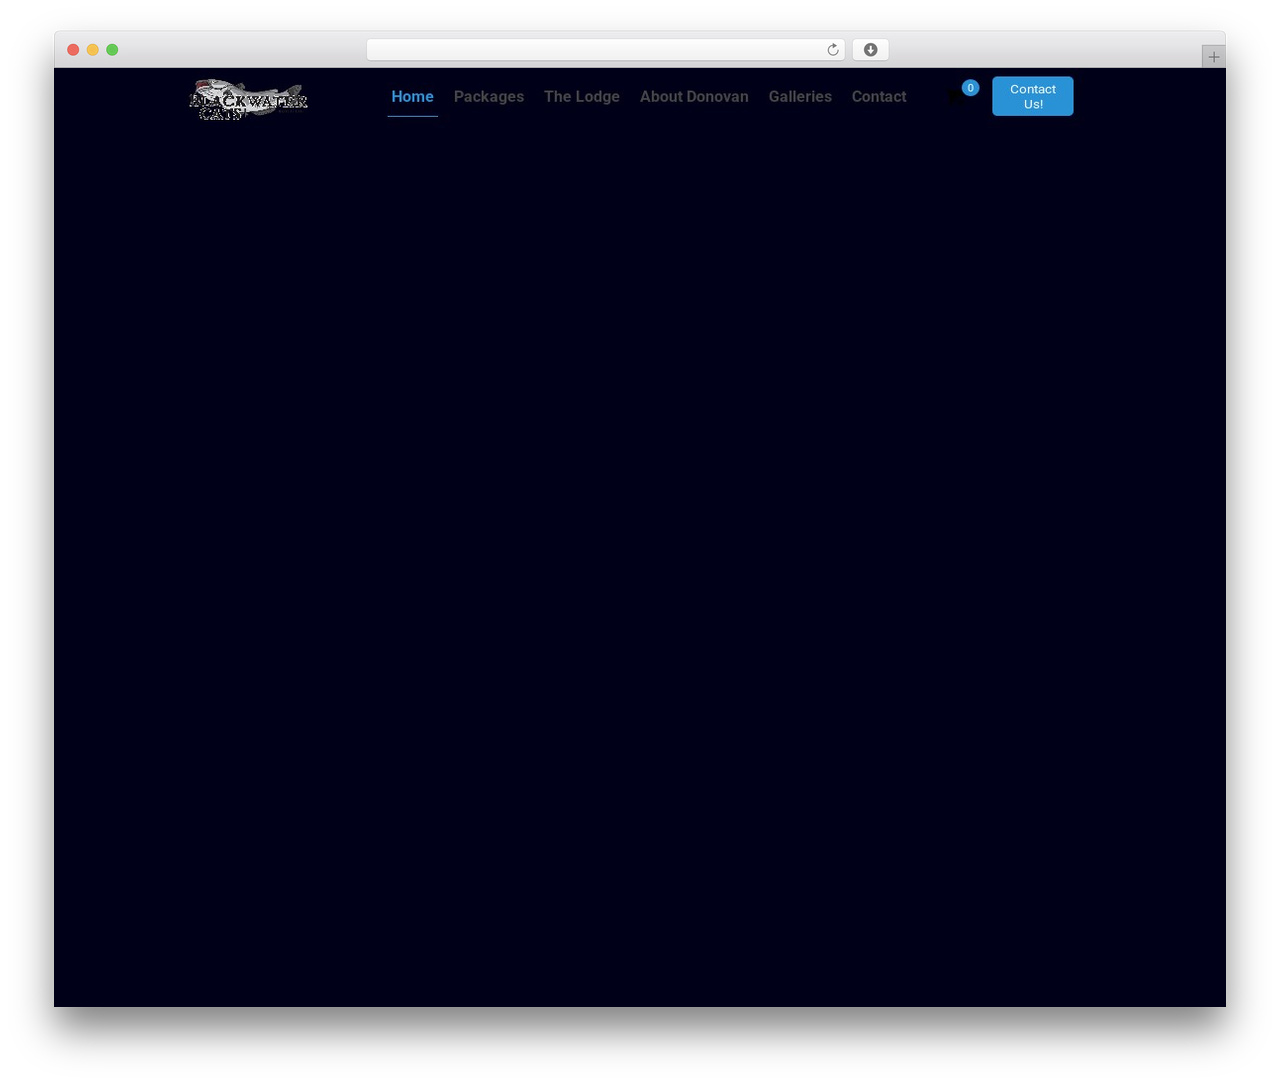Image resolution: width=1280 pixels, height=1084 pixels.
Task: Open The Lodge page
Action: pos(582,96)
